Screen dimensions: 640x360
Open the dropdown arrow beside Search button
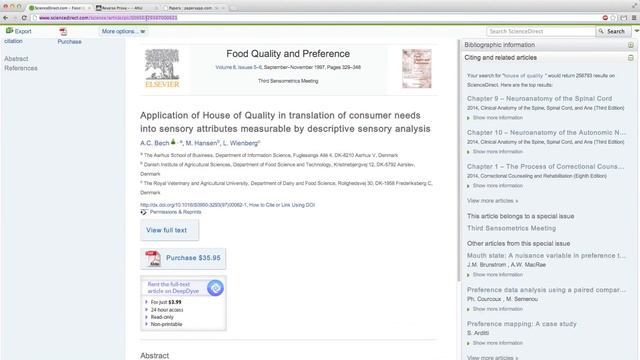point(636,31)
